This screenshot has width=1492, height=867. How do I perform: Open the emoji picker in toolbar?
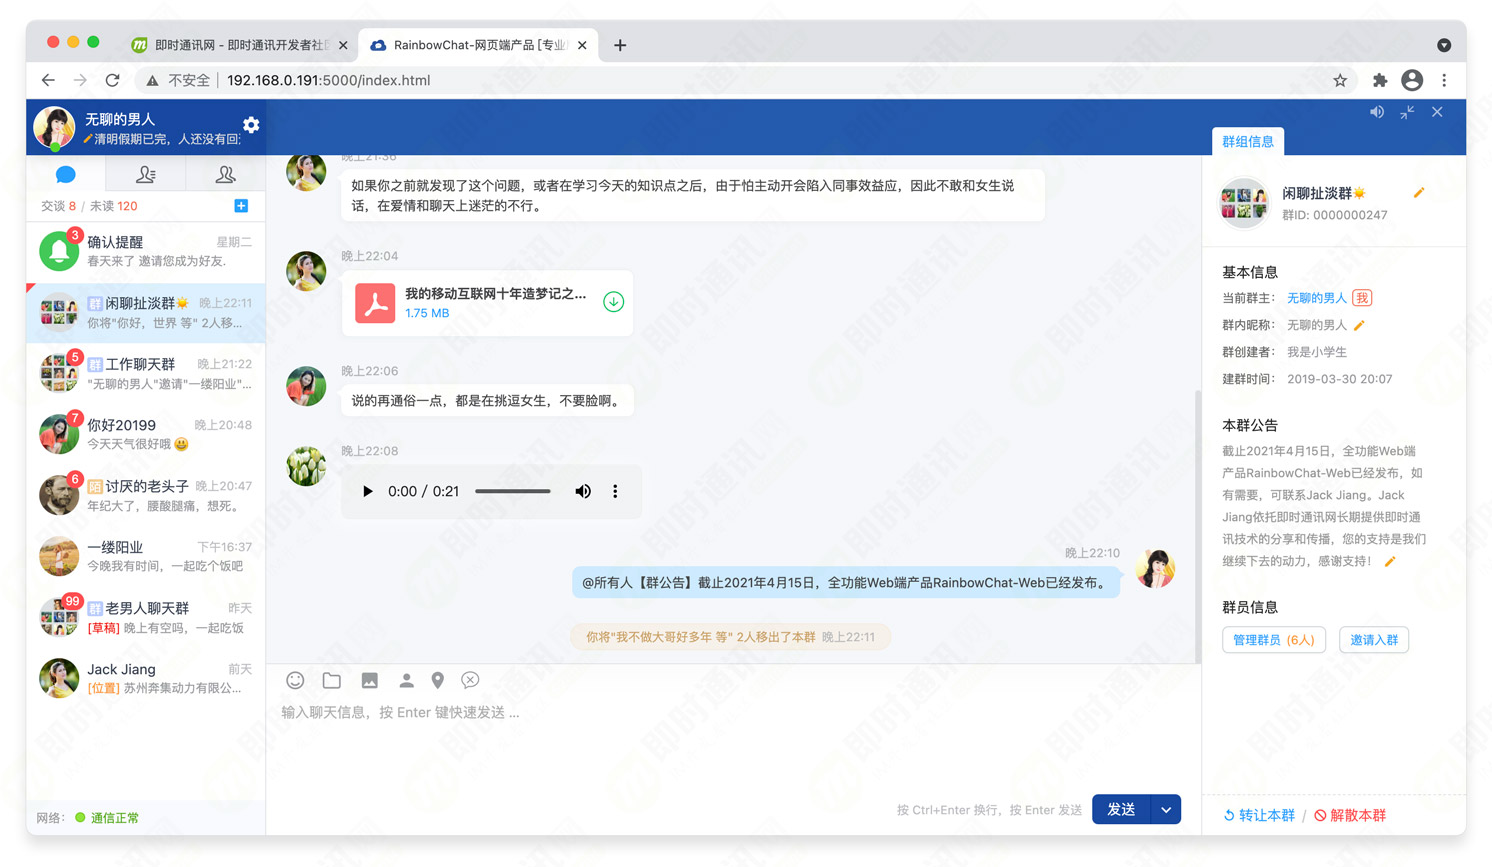[295, 680]
